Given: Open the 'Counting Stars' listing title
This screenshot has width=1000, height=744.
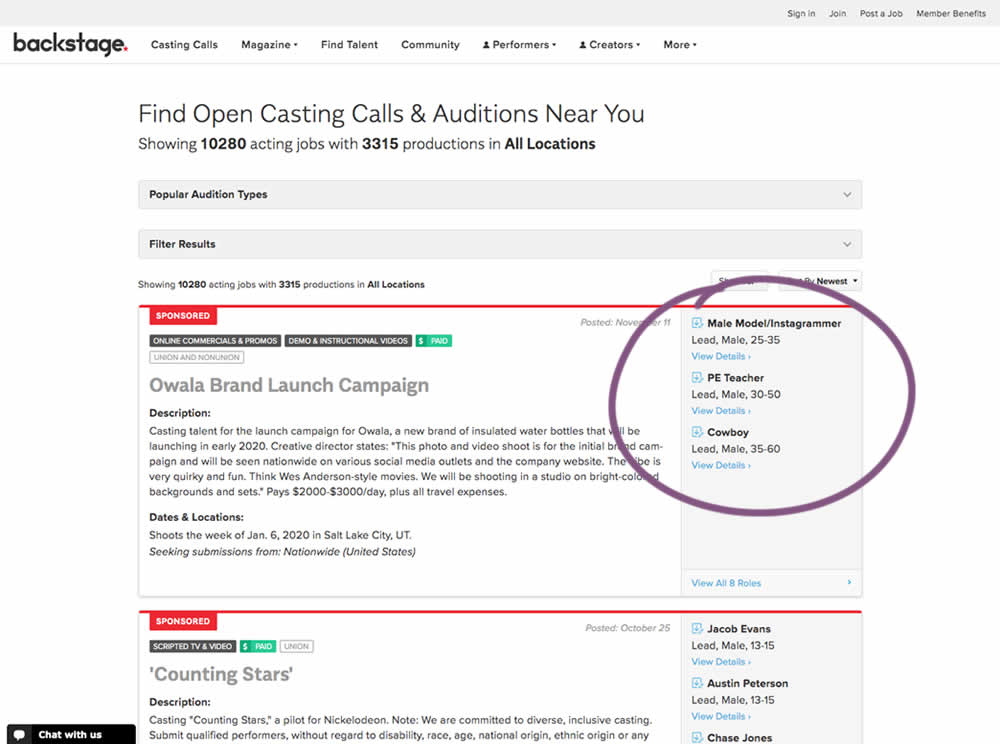Looking at the screenshot, I should 221,674.
